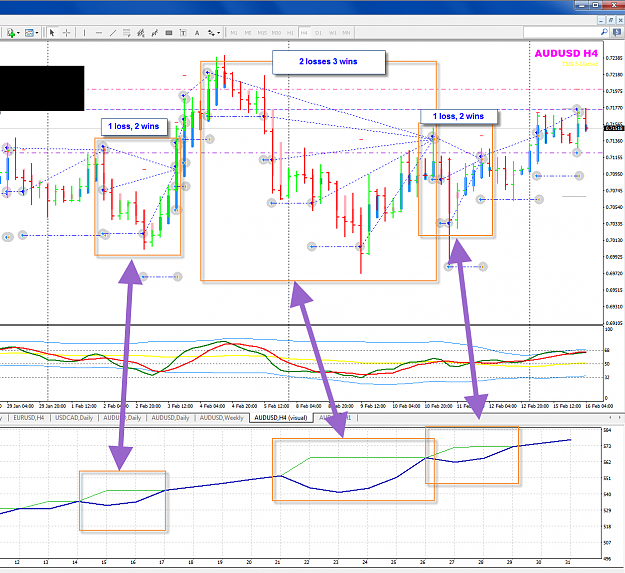The image size is (625, 573).
Task: Switch chart to W1 timeframe
Action: [332, 33]
